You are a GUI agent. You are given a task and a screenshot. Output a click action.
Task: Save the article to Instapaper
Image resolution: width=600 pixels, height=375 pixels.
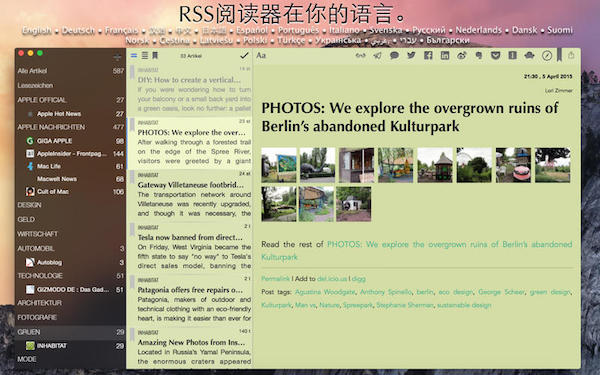[512, 55]
